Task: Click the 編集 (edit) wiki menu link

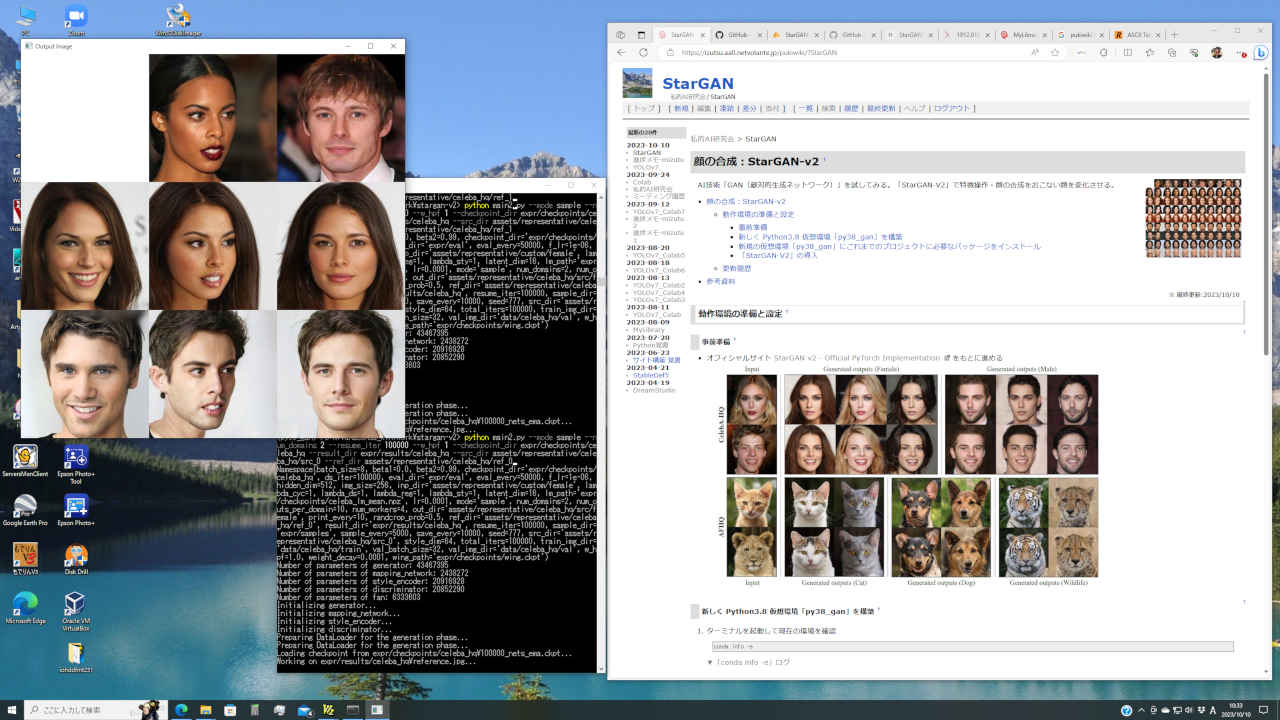Action: pyautogui.click(x=704, y=108)
